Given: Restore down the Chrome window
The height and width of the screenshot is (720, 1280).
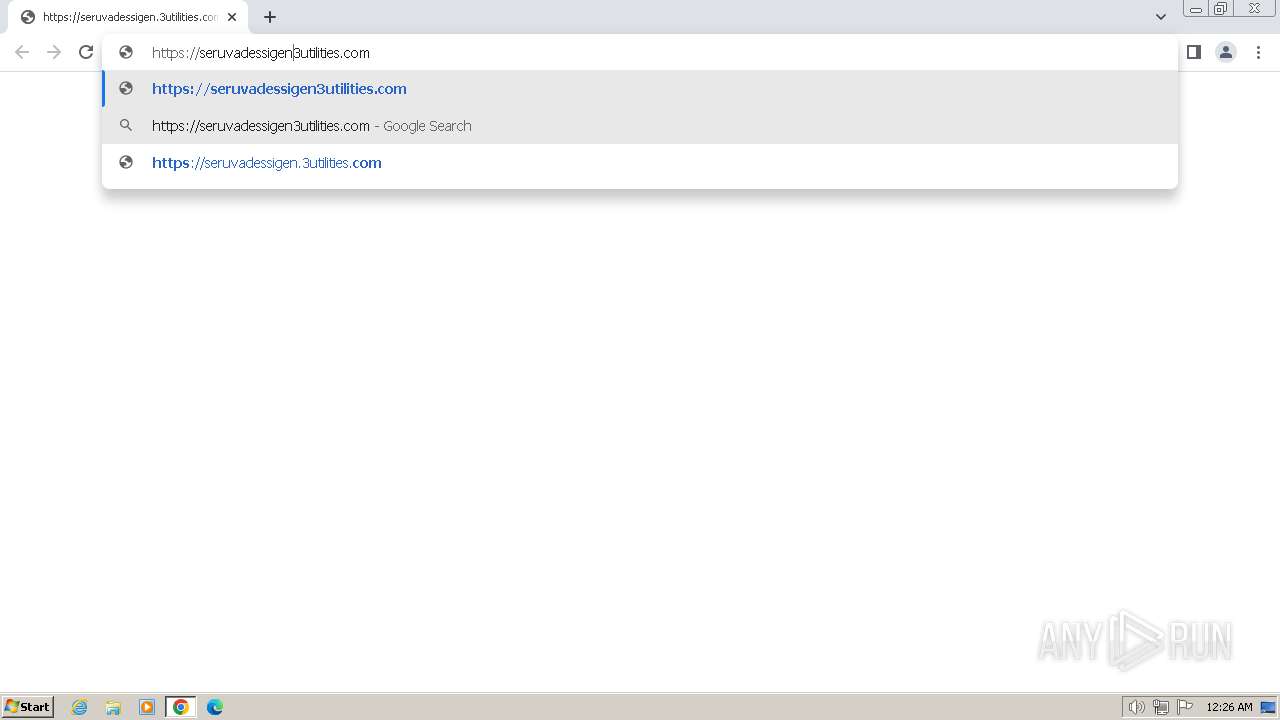Looking at the screenshot, I should point(1221,9).
